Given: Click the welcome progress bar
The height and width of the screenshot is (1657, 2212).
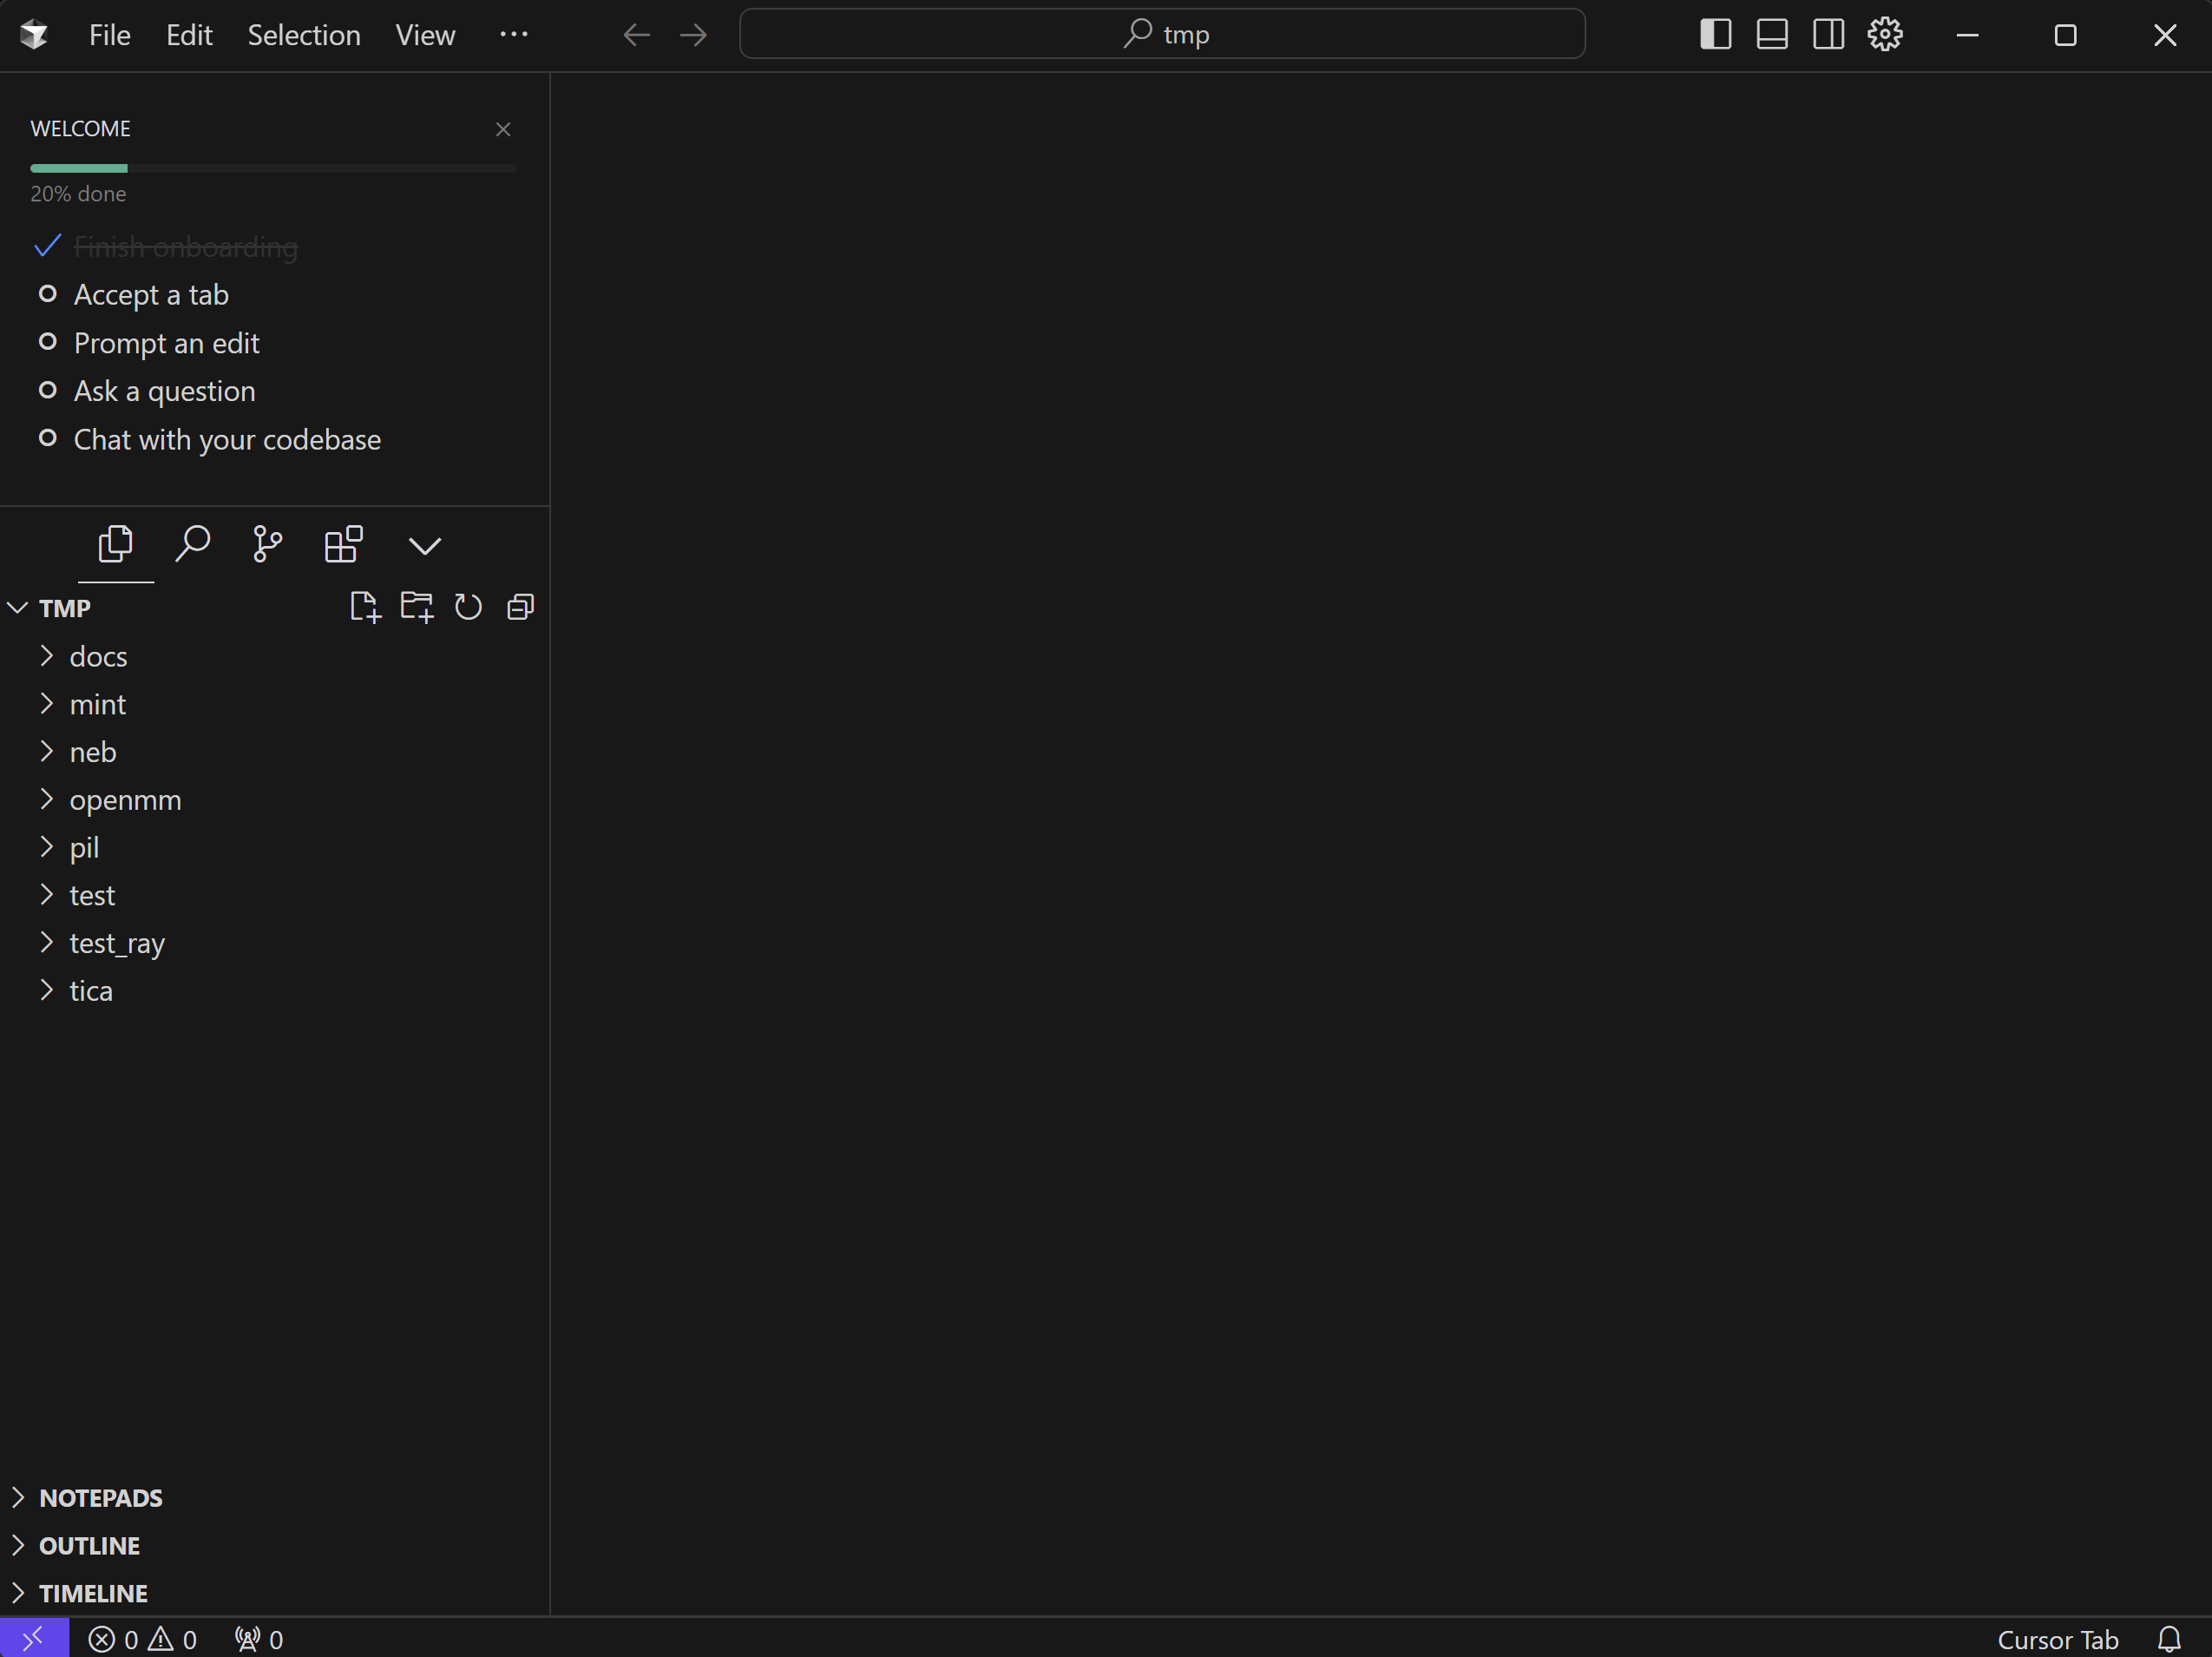Looking at the screenshot, I should point(273,168).
